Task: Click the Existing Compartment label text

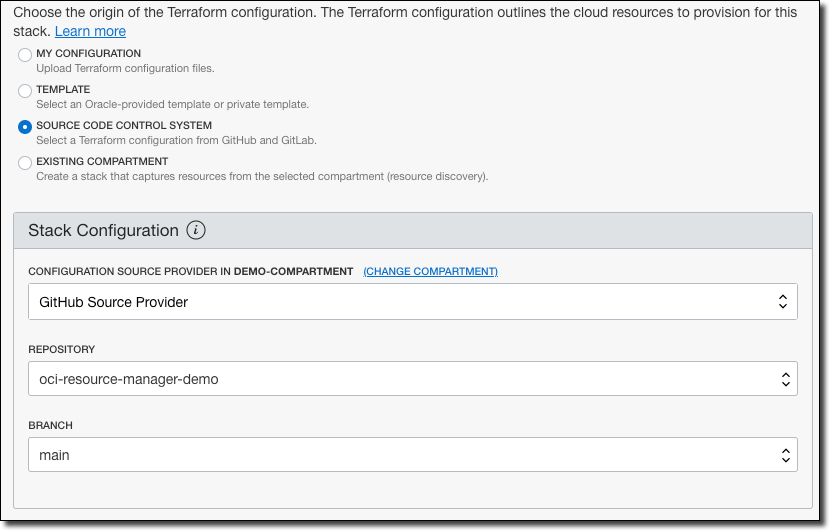Action: [x=102, y=162]
